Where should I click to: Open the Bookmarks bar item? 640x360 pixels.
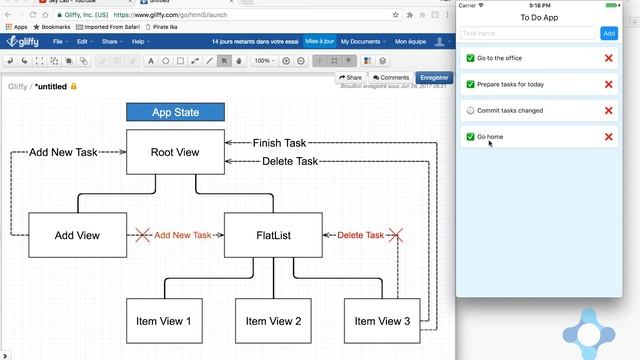click(52, 27)
